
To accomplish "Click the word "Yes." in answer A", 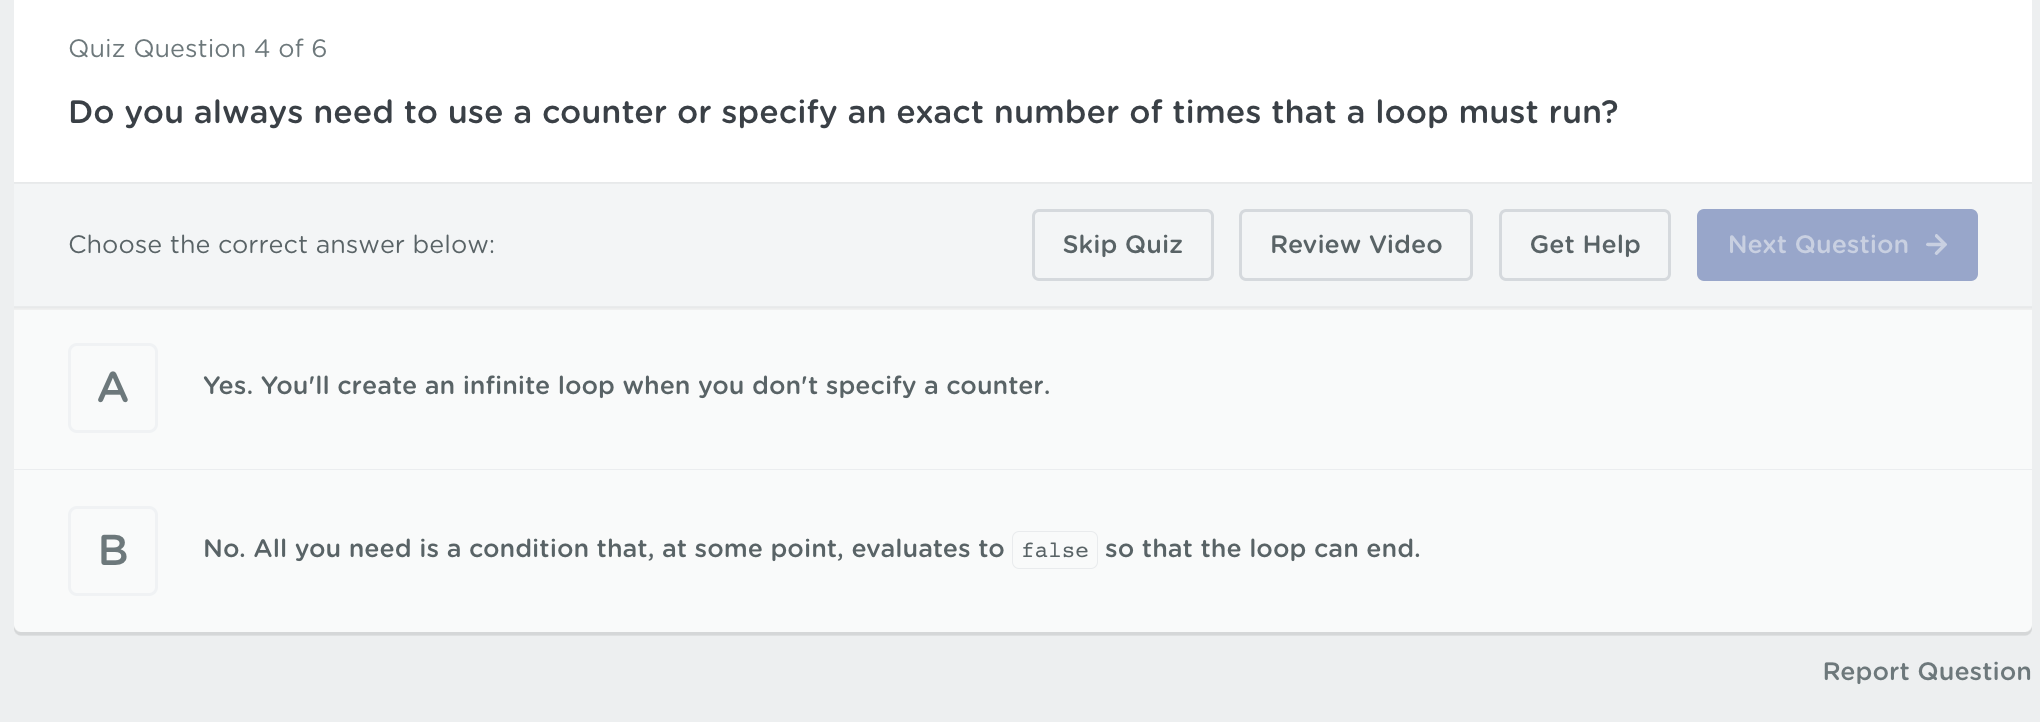I will pyautogui.click(x=227, y=386).
